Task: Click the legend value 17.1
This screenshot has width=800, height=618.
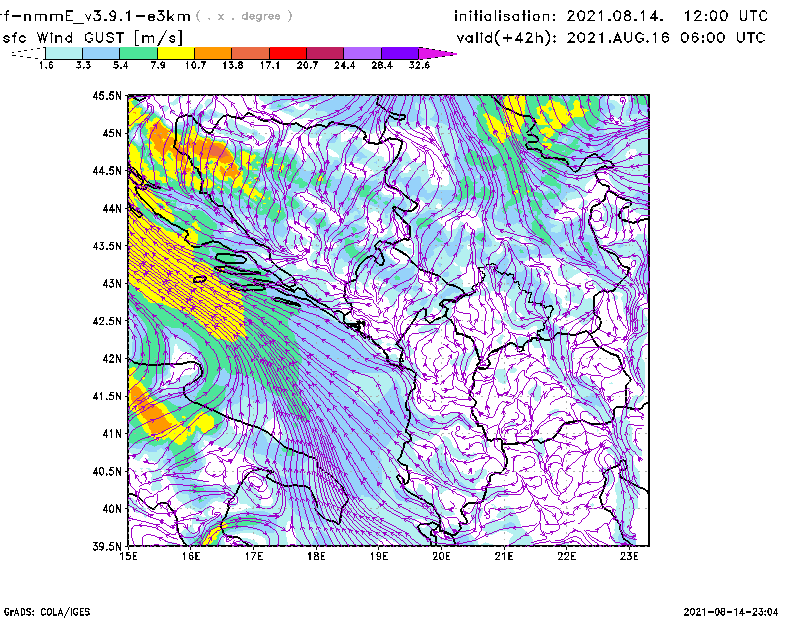Action: [270, 65]
